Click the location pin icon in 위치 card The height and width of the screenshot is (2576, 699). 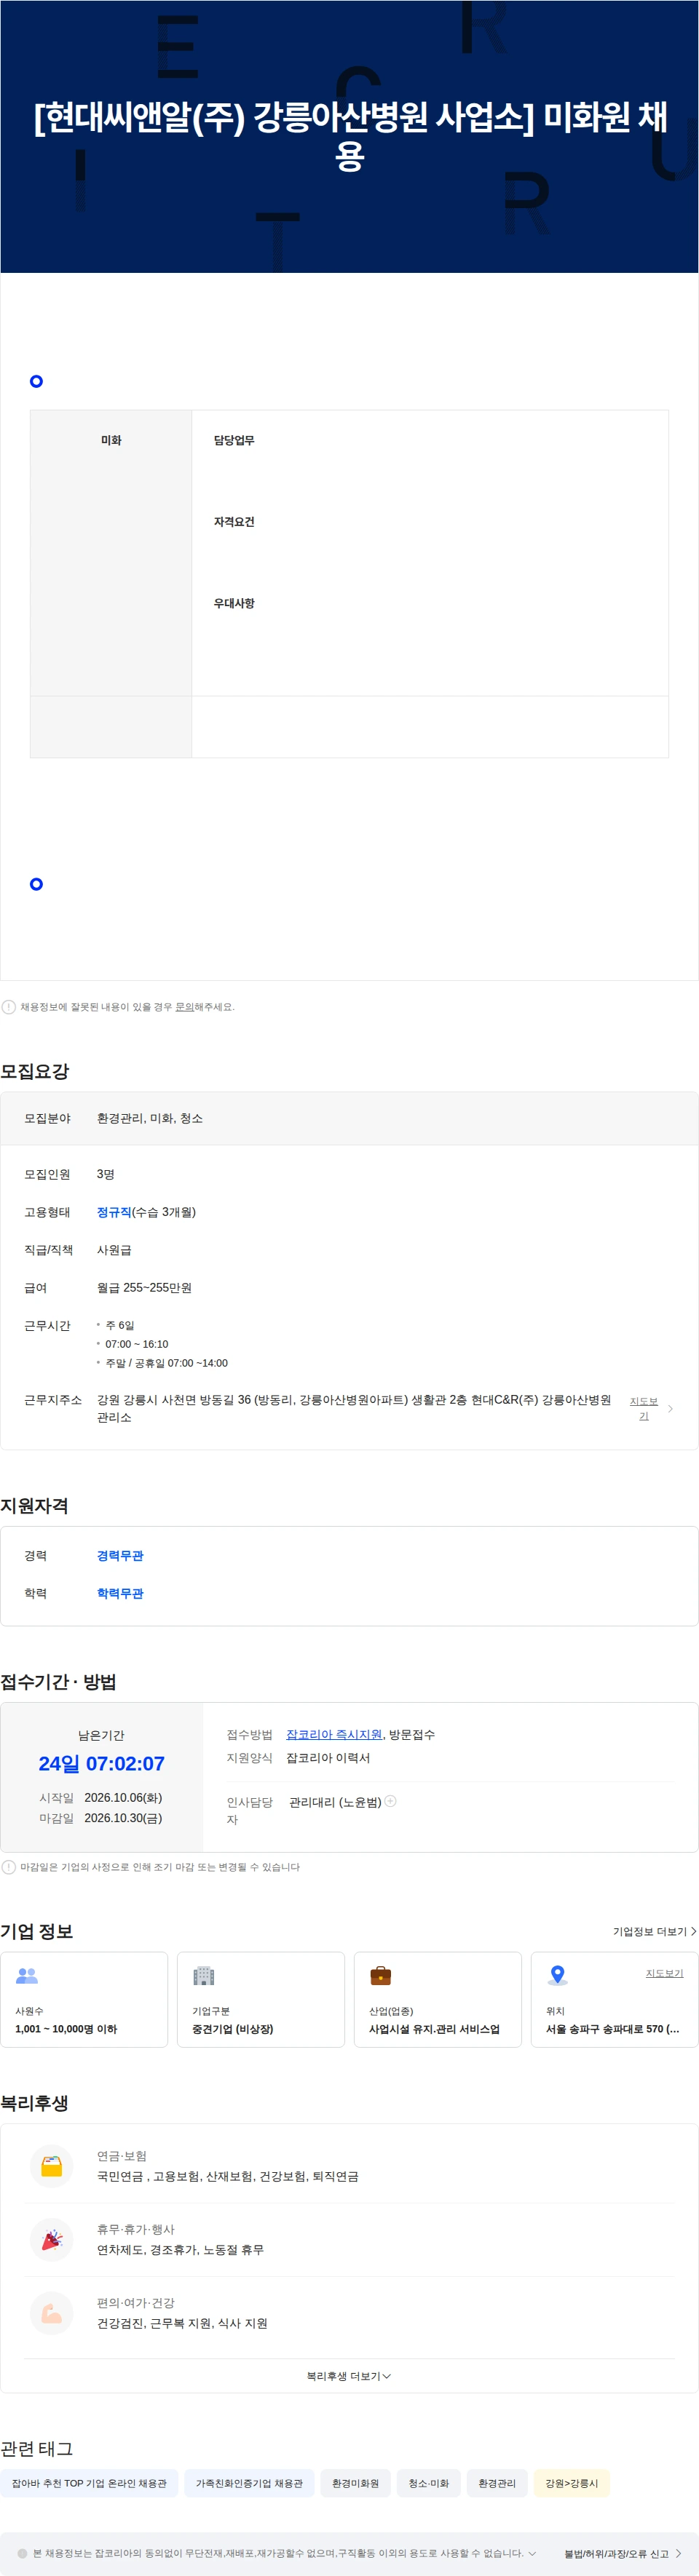tap(558, 1975)
